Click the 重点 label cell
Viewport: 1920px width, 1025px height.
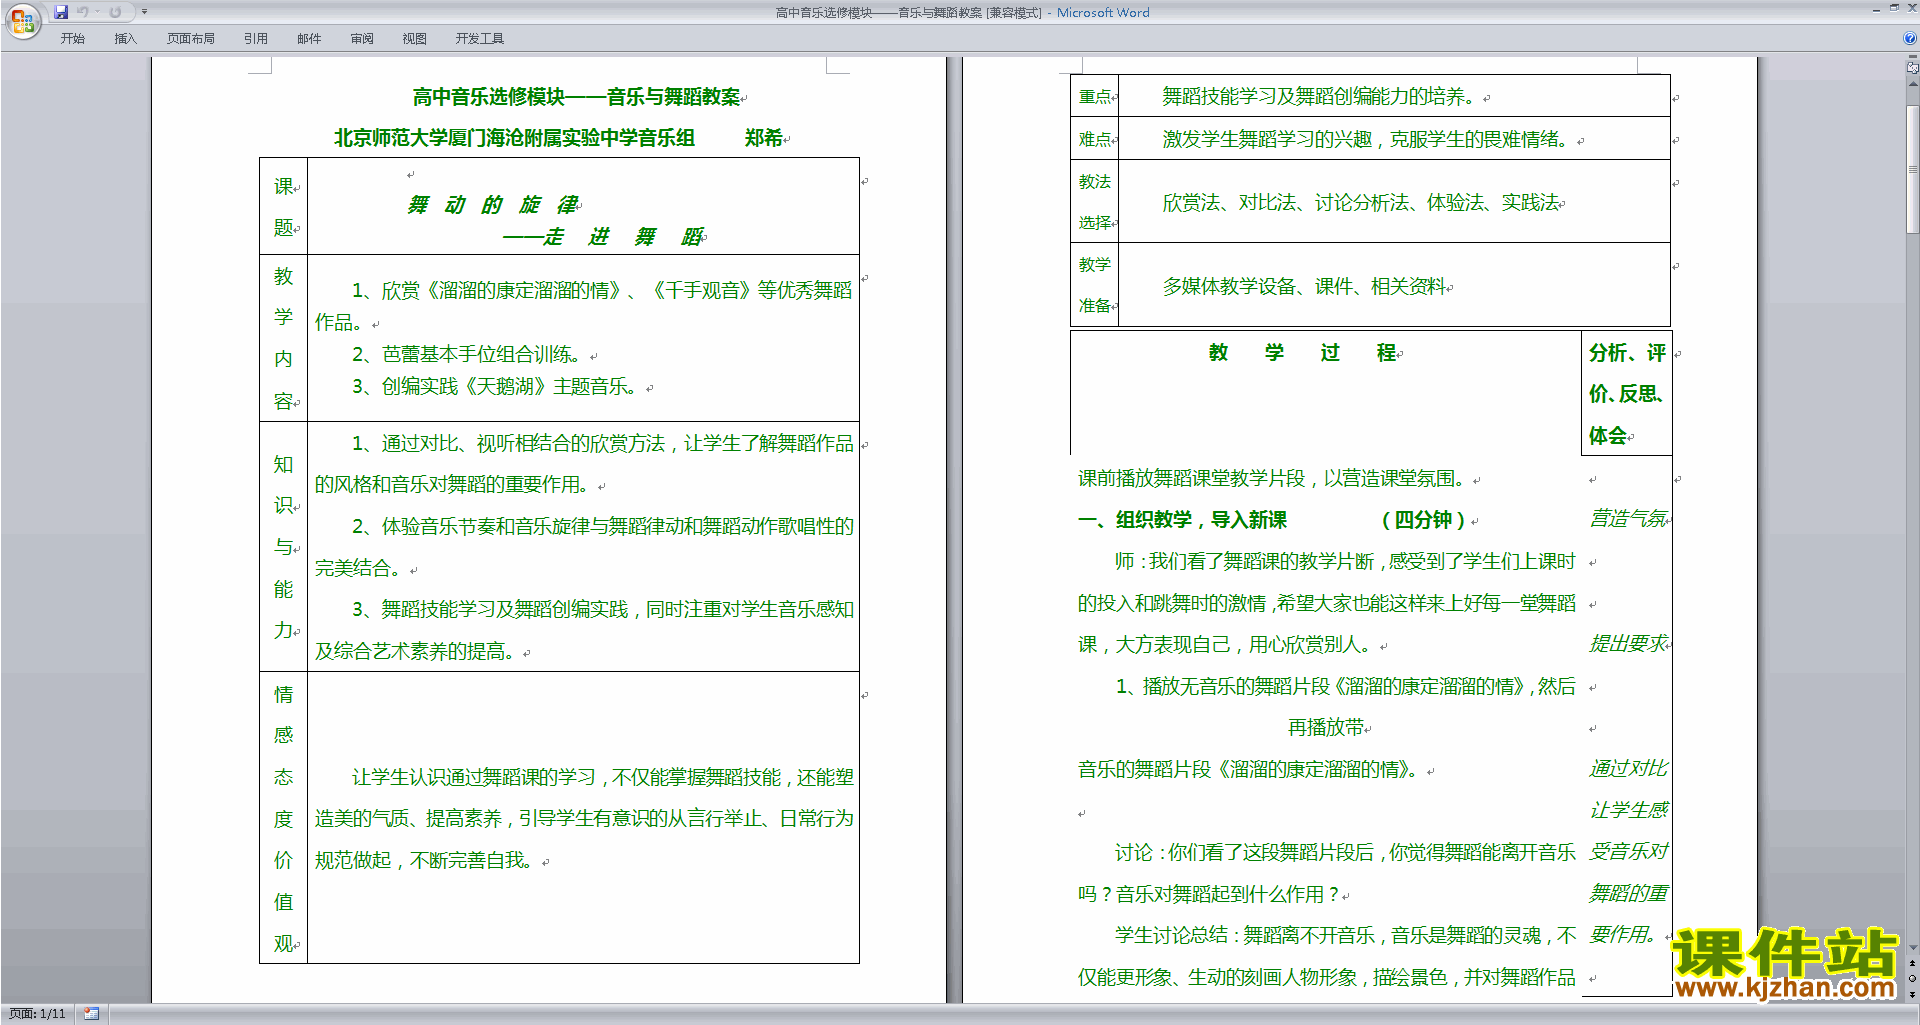point(1095,97)
